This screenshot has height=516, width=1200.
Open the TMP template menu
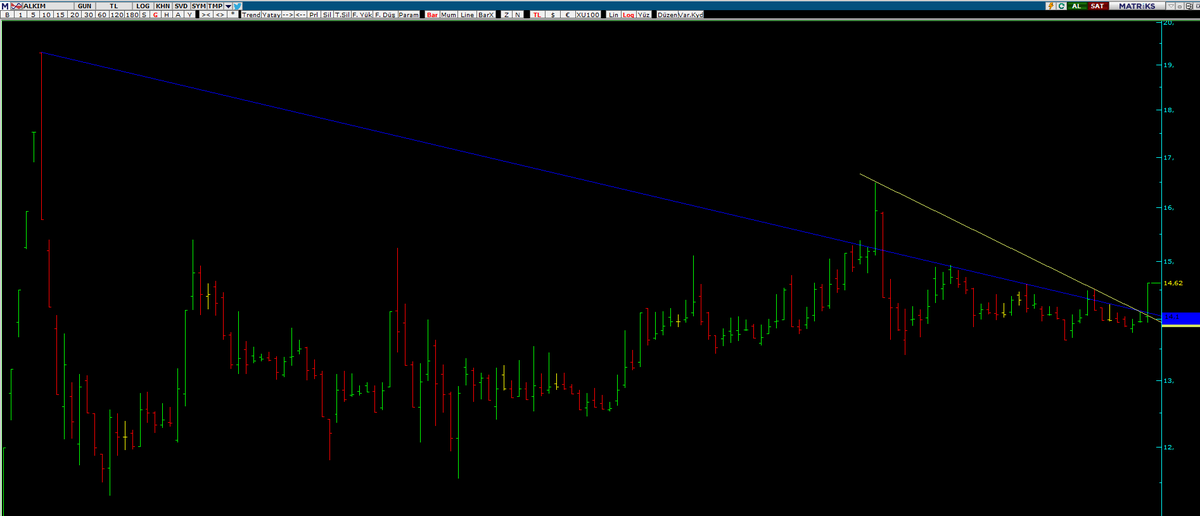point(215,6)
